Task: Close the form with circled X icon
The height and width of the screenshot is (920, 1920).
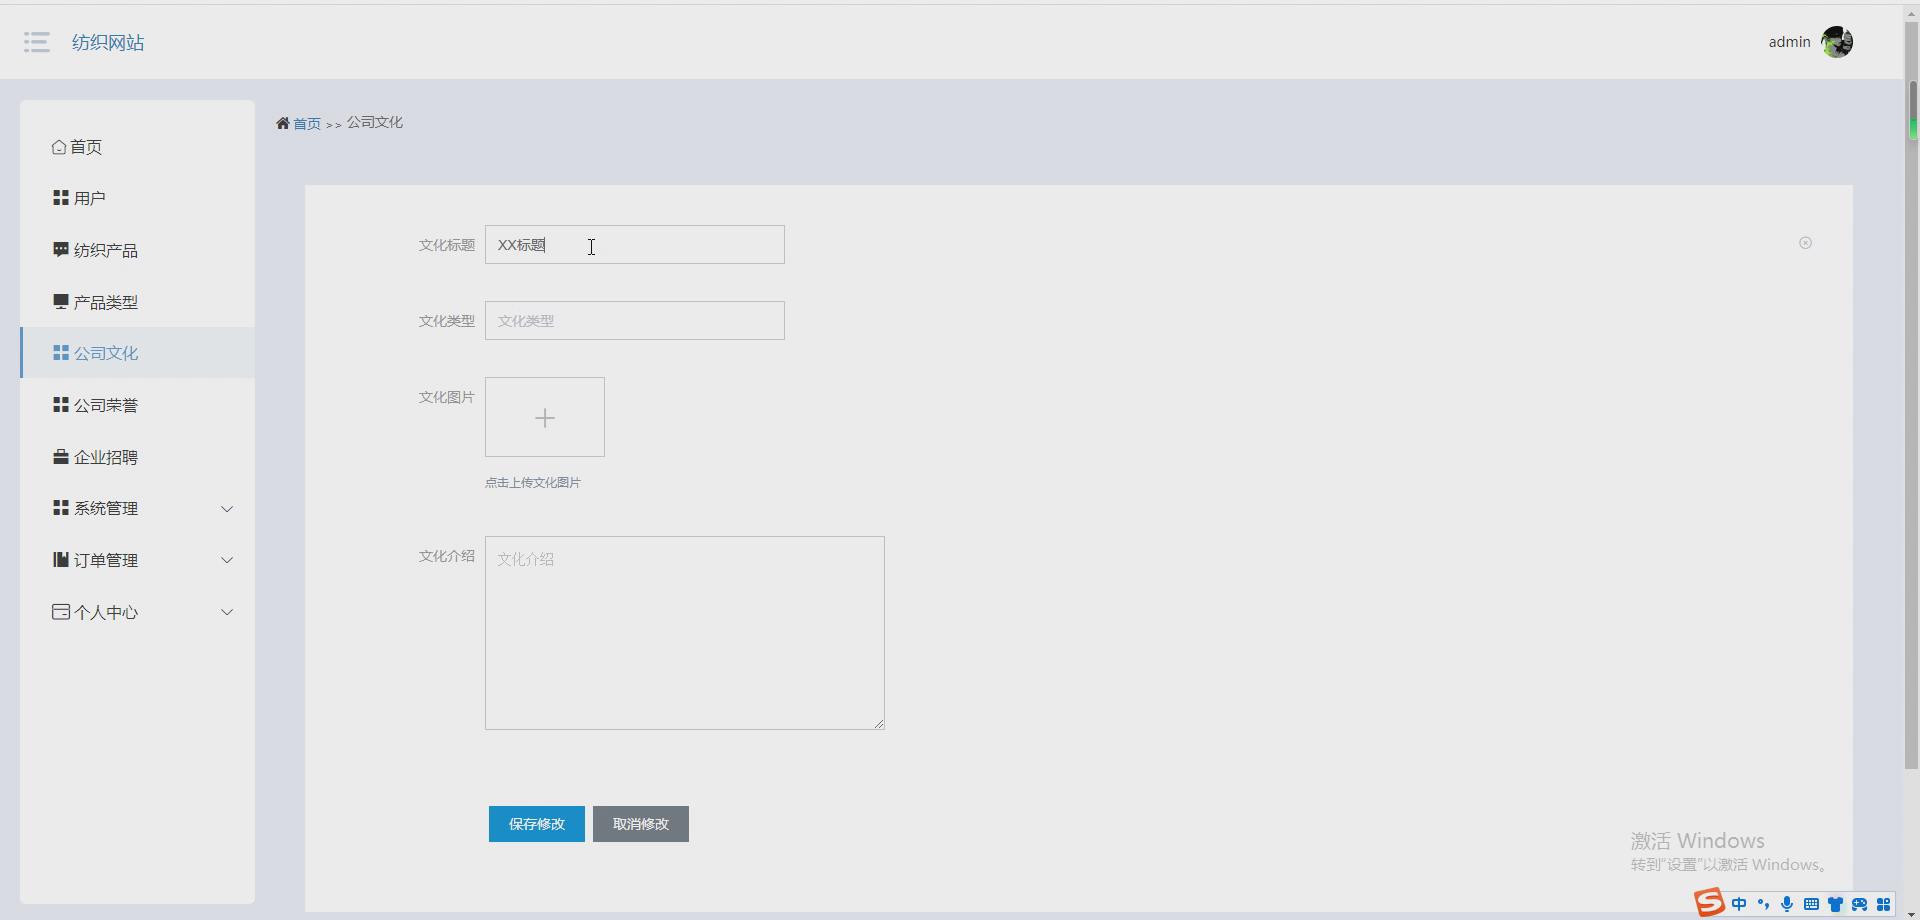Action: [1805, 243]
